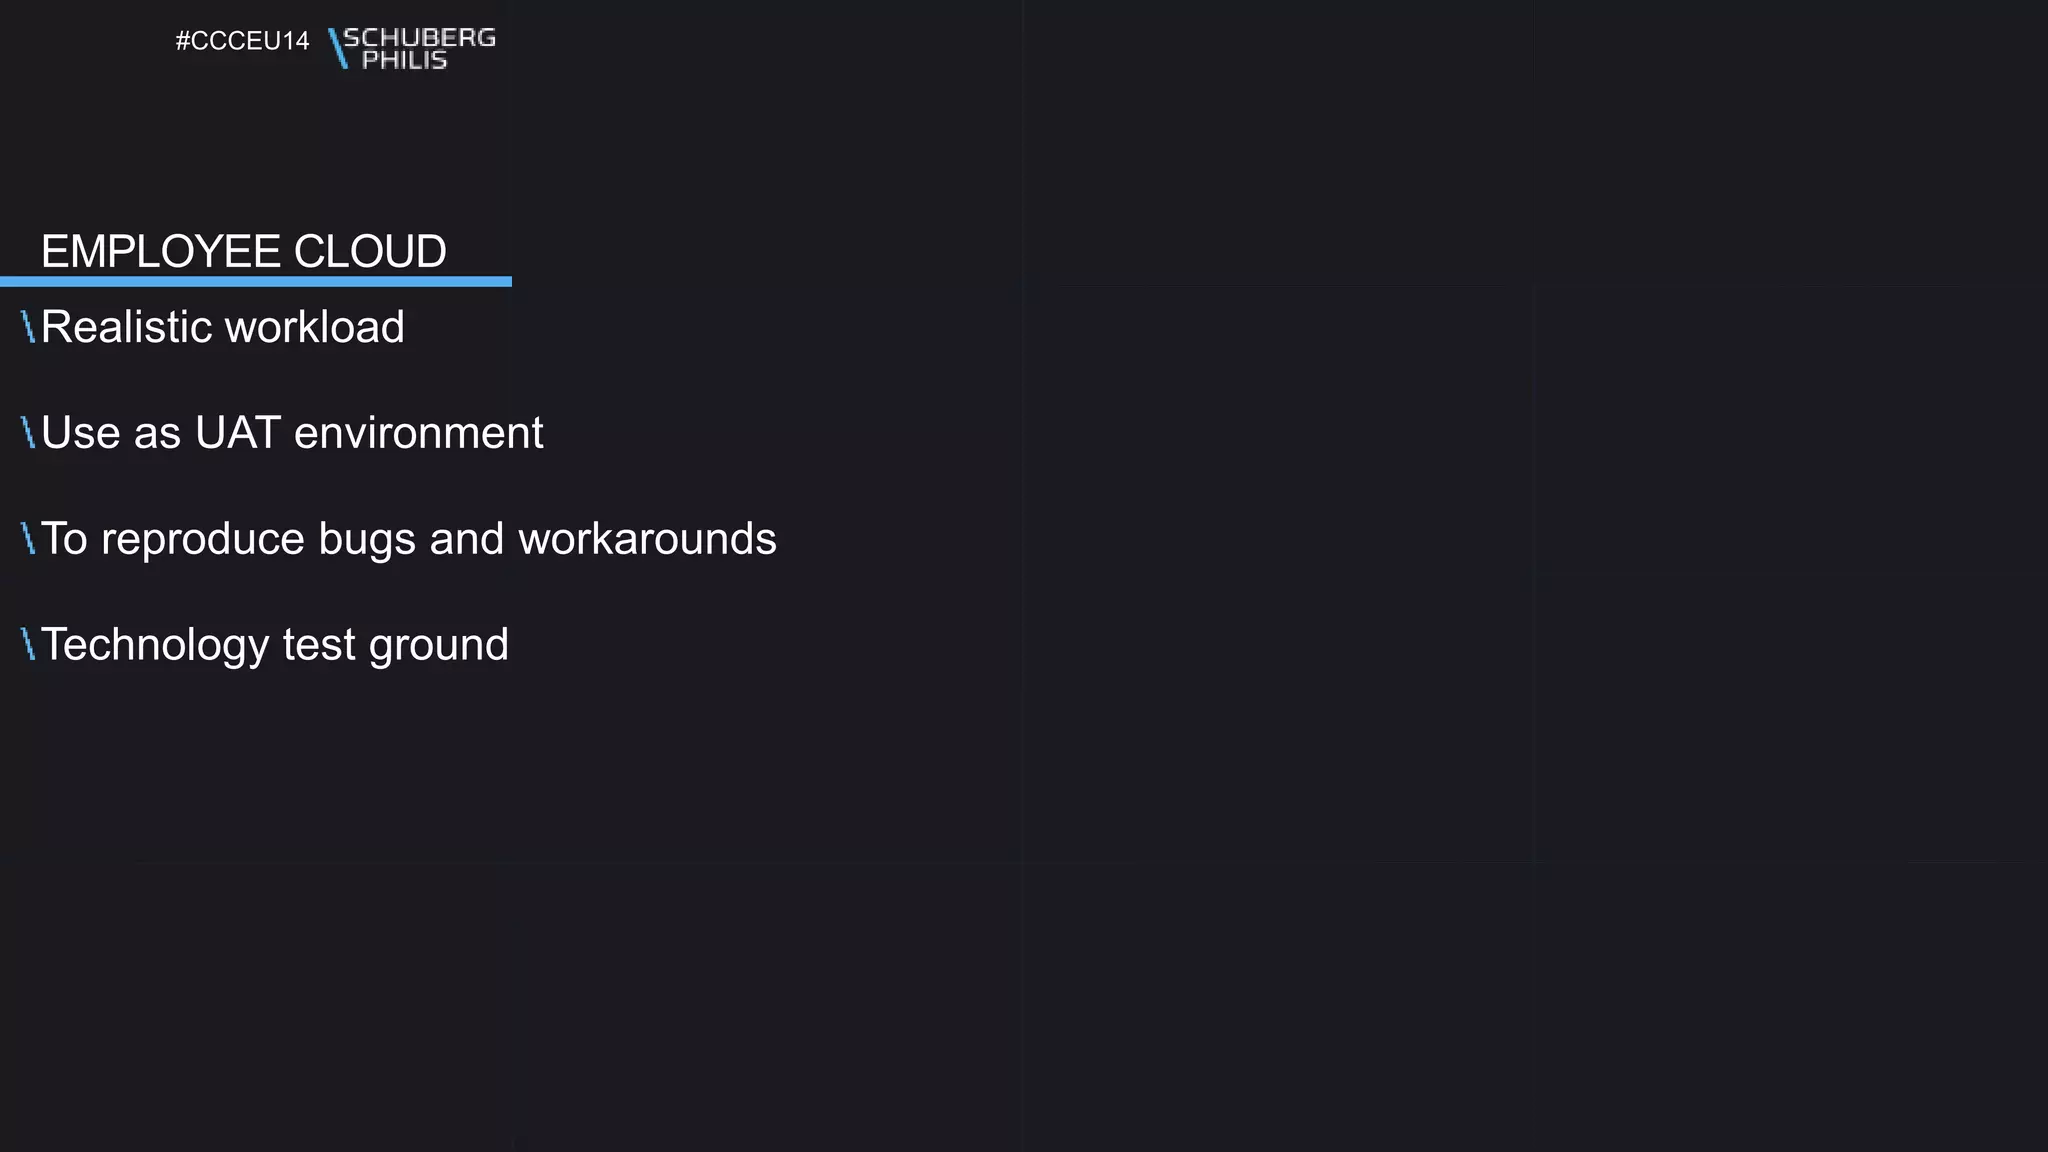Viewport: 2048px width, 1152px height.
Task: Select the Realistic workload bullet text
Action: (223, 327)
